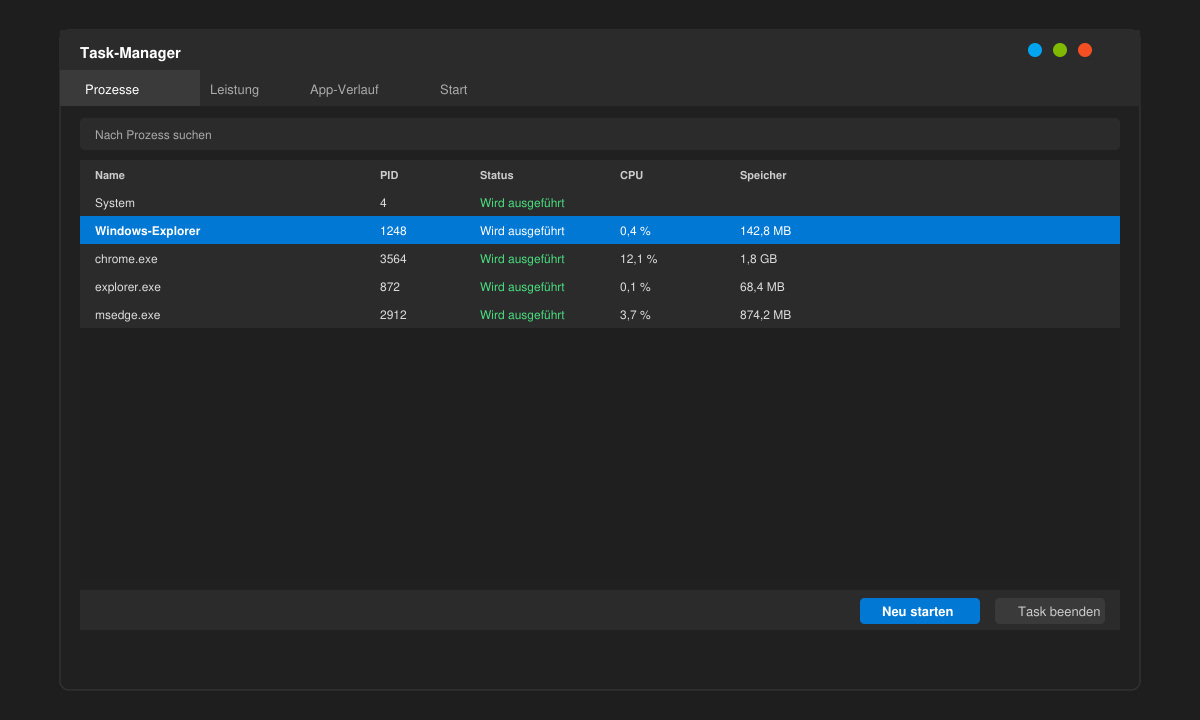Click the 0,4 % CPU value
Image resolution: width=1200 pixels, height=720 pixels.
click(x=635, y=230)
